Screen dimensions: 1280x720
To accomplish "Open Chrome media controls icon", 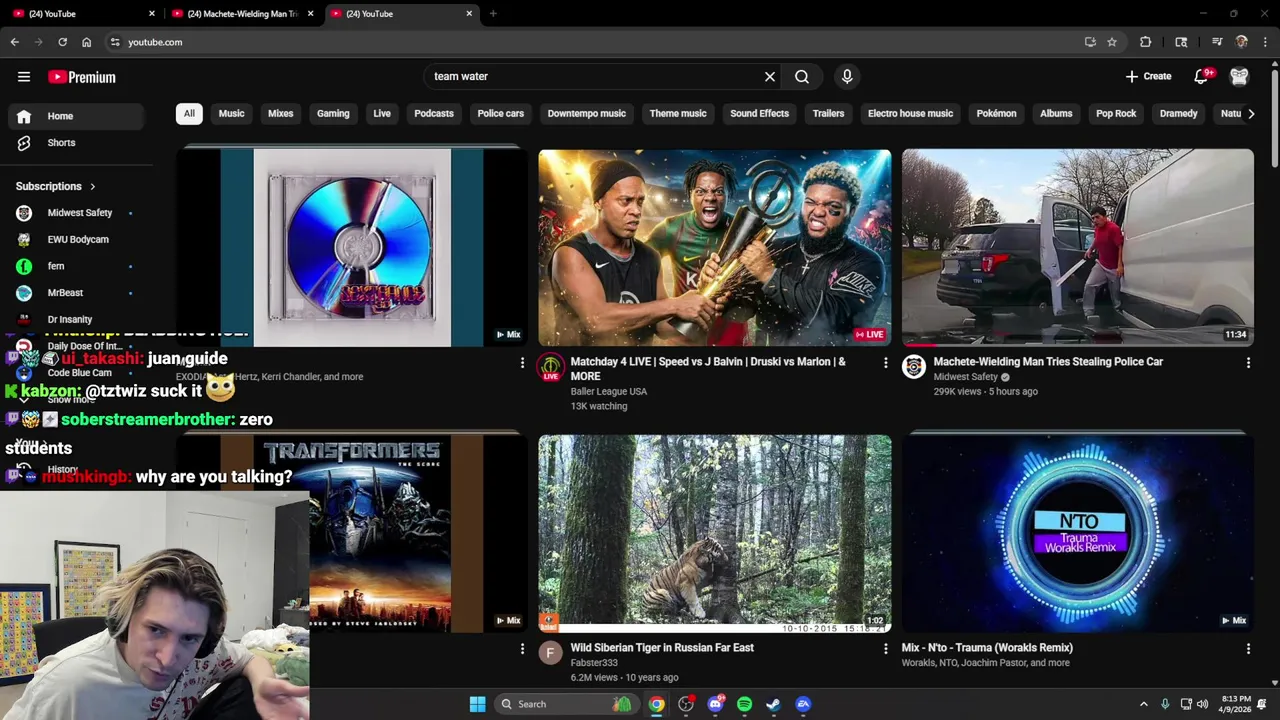I will pyautogui.click(x=1217, y=42).
